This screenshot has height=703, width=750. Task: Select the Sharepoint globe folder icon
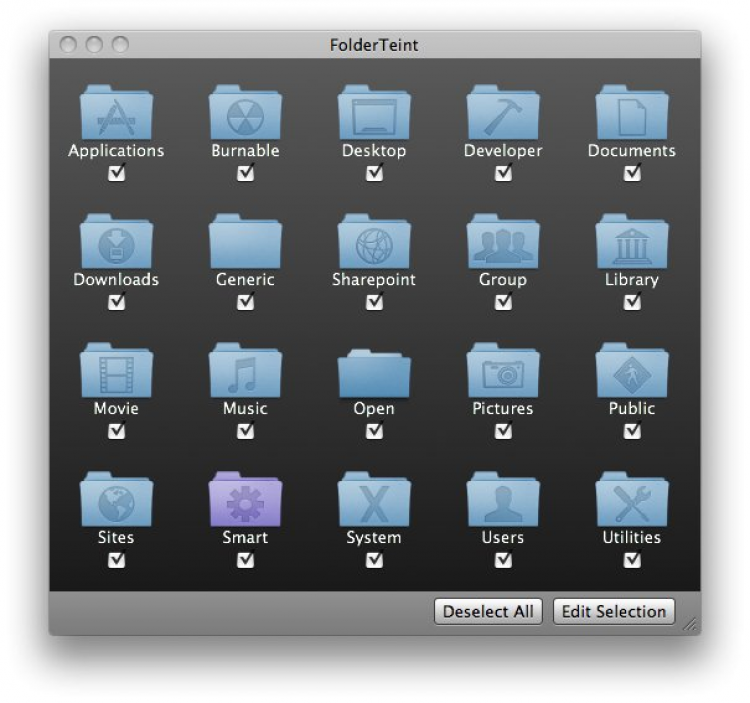pyautogui.click(x=374, y=241)
